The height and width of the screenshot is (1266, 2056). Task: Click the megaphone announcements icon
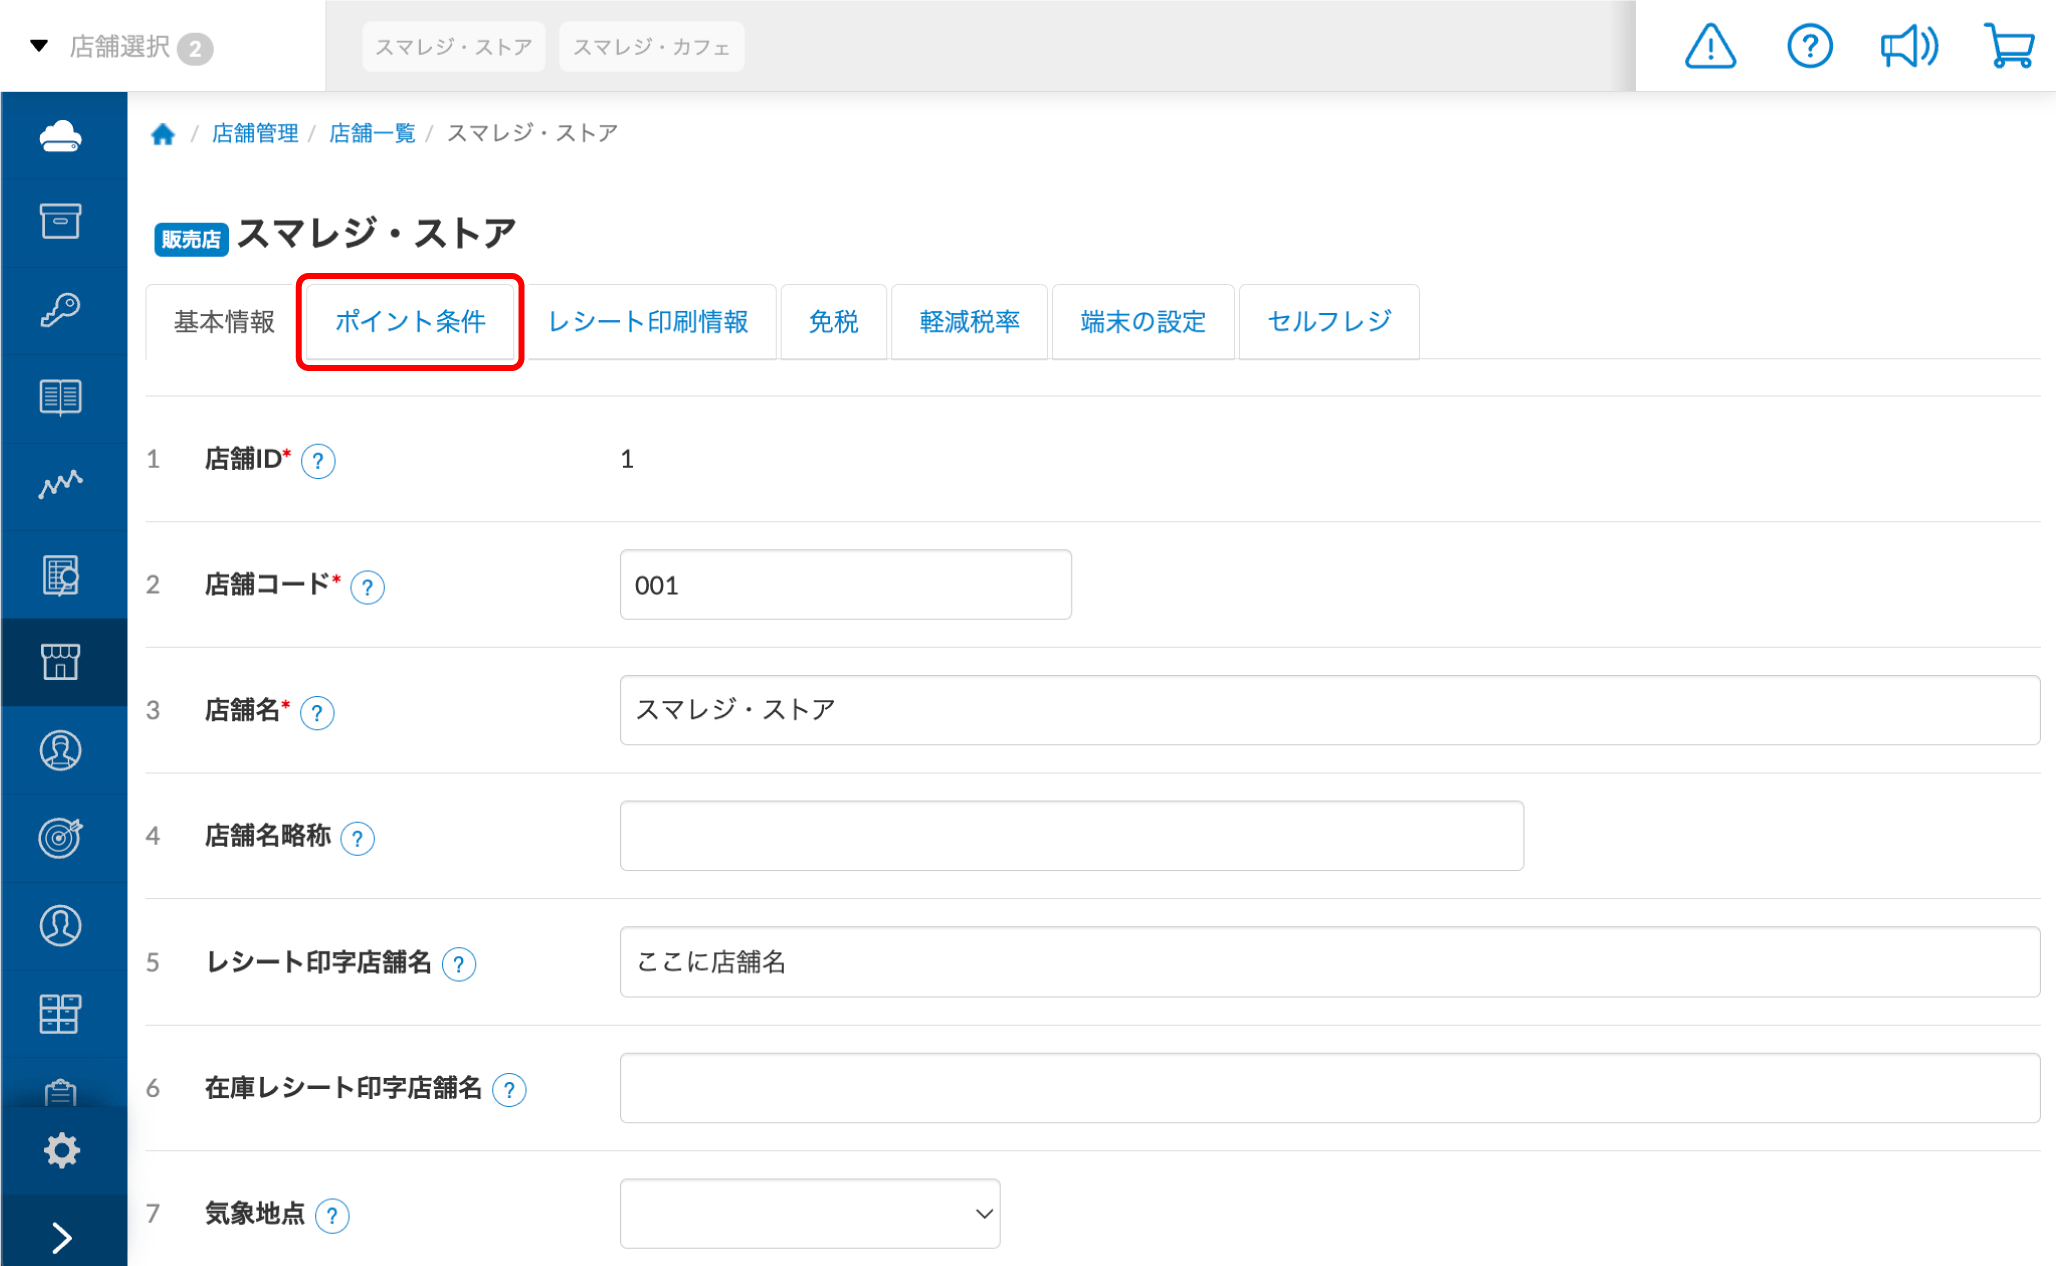[x=1908, y=47]
